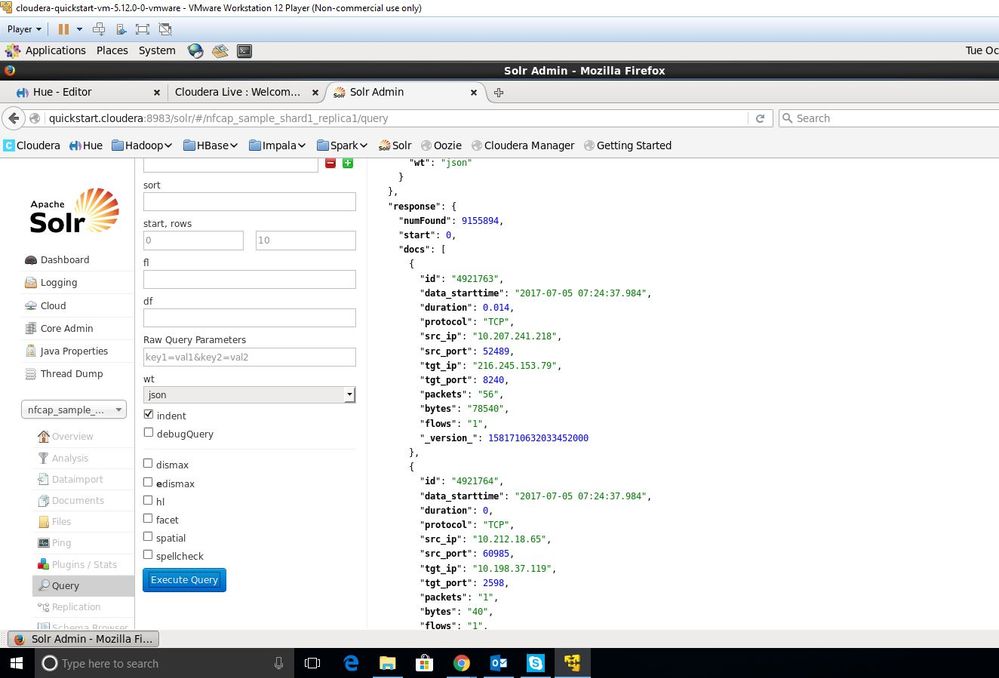Pause the virtual machine in VMware toolbar
This screenshot has height=678, width=999.
tap(64, 29)
